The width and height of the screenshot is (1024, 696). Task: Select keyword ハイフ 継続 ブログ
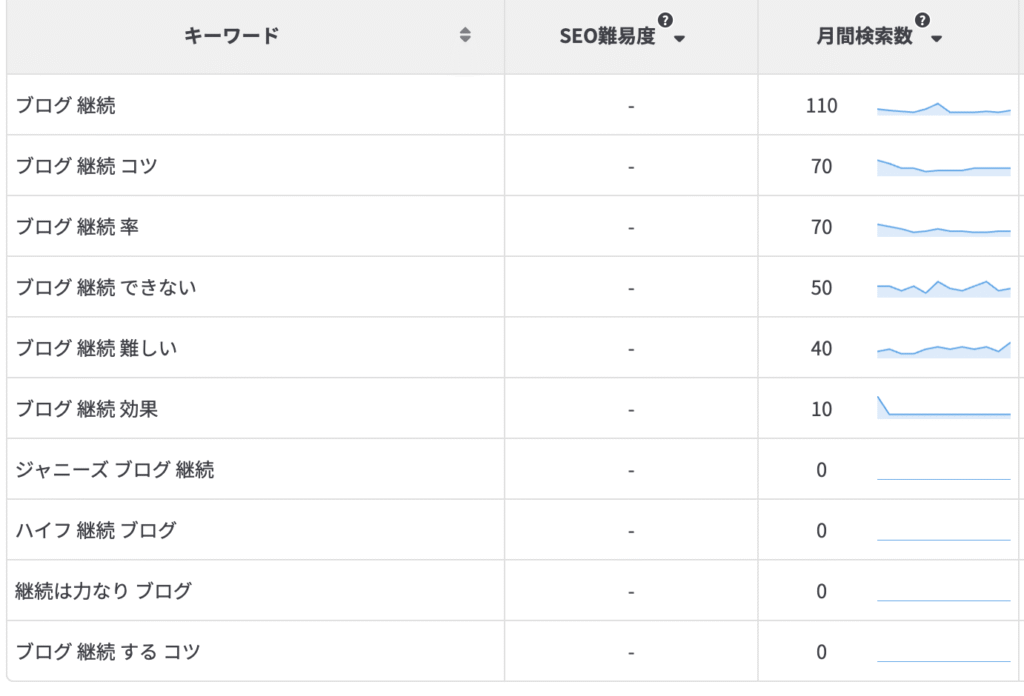point(95,530)
